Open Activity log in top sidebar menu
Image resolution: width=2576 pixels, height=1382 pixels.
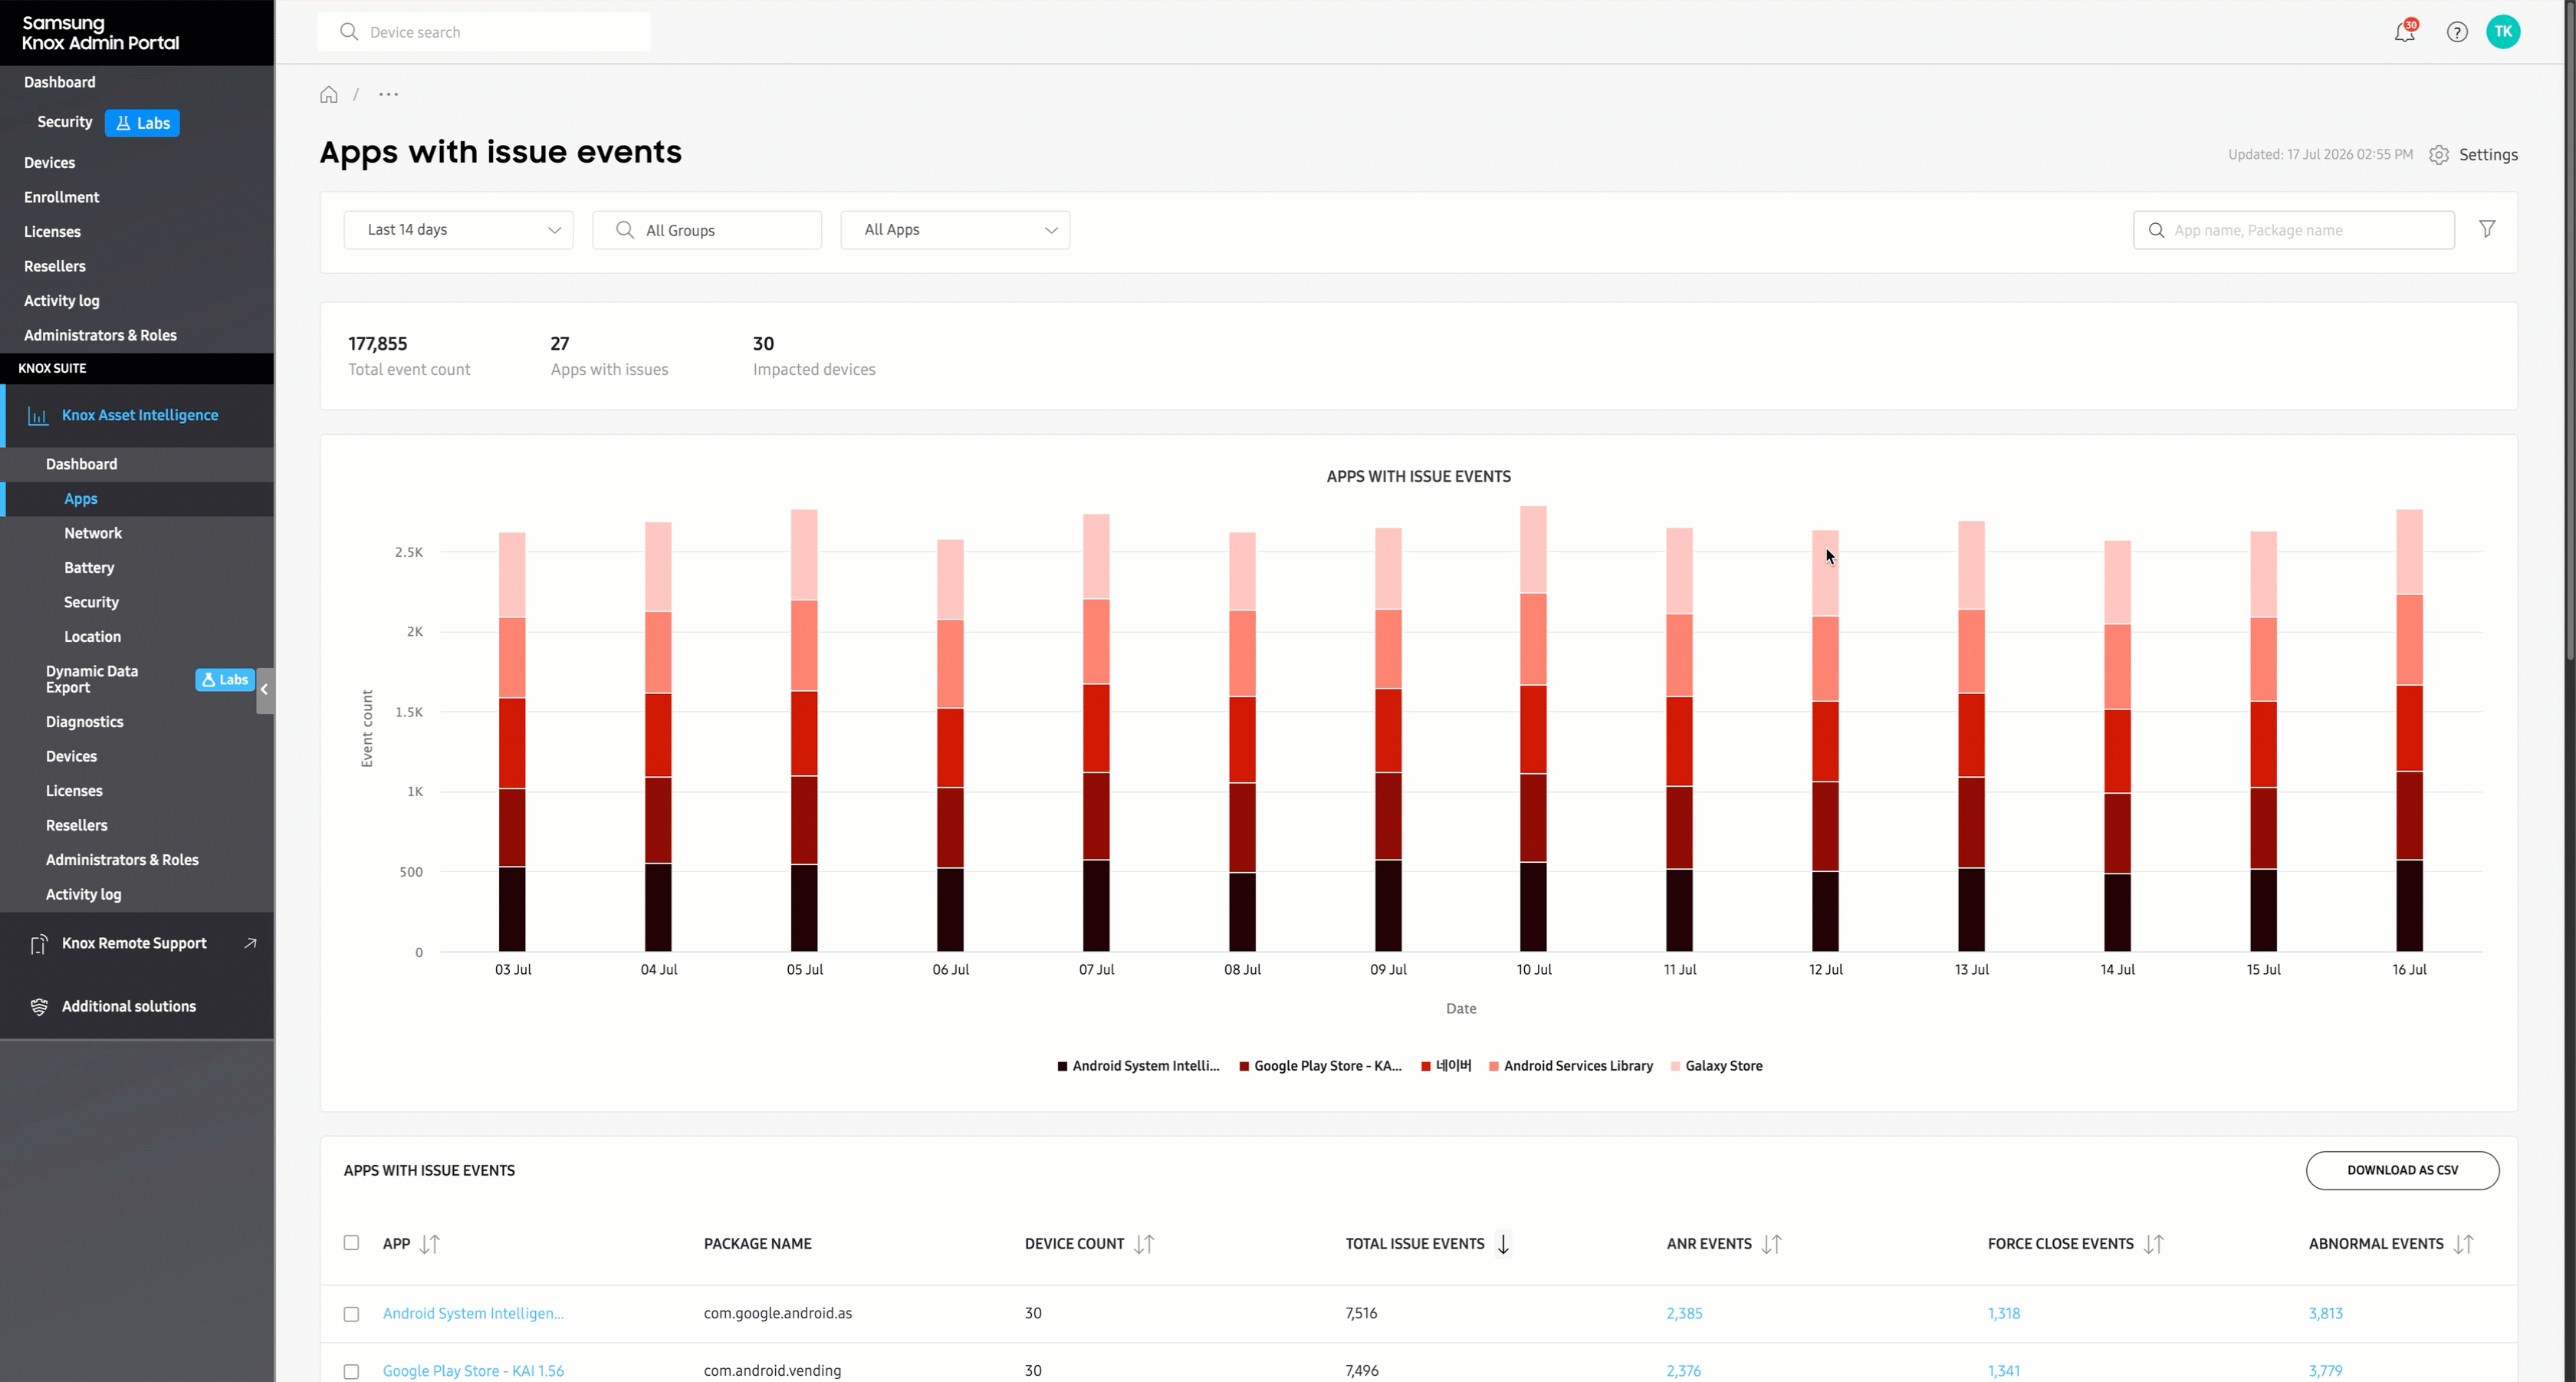point(62,301)
